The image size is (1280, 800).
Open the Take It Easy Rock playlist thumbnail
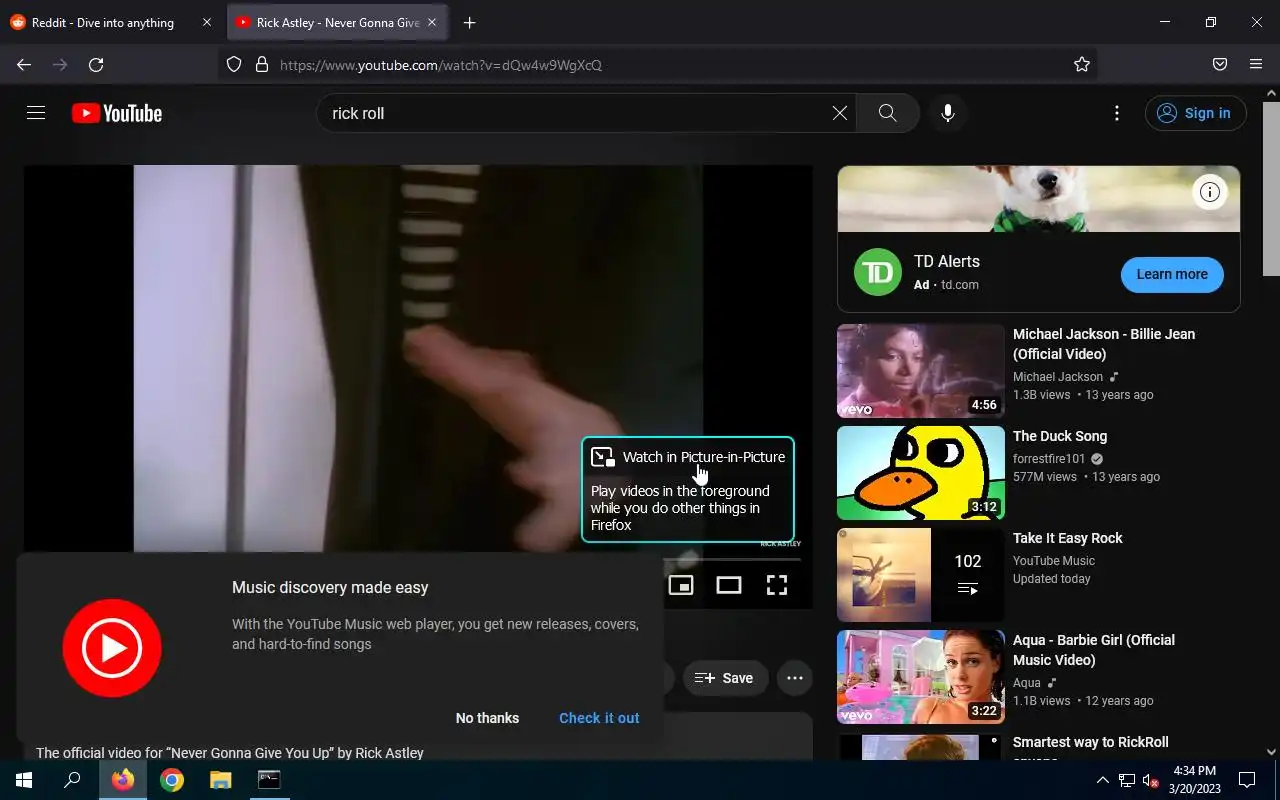click(x=920, y=575)
